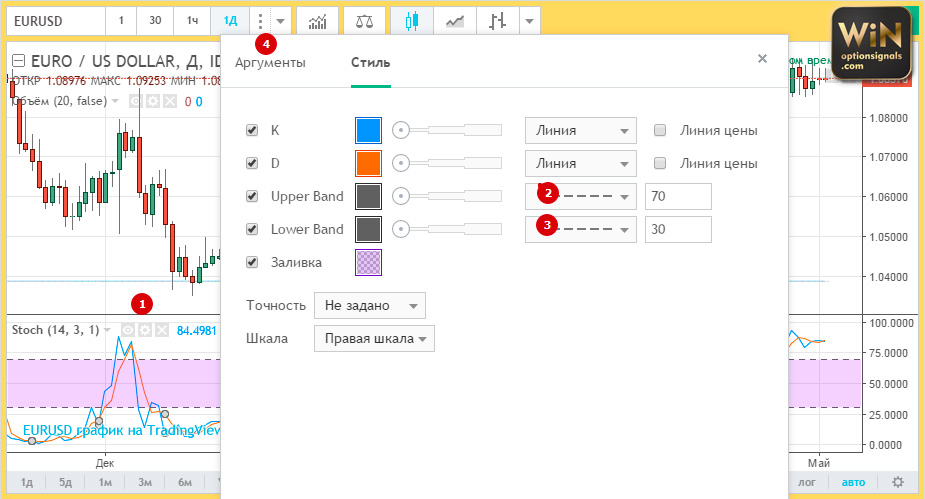Viewport: 925px width, 499px height.
Task: Enable price line checkbox for D
Action: click(x=660, y=163)
